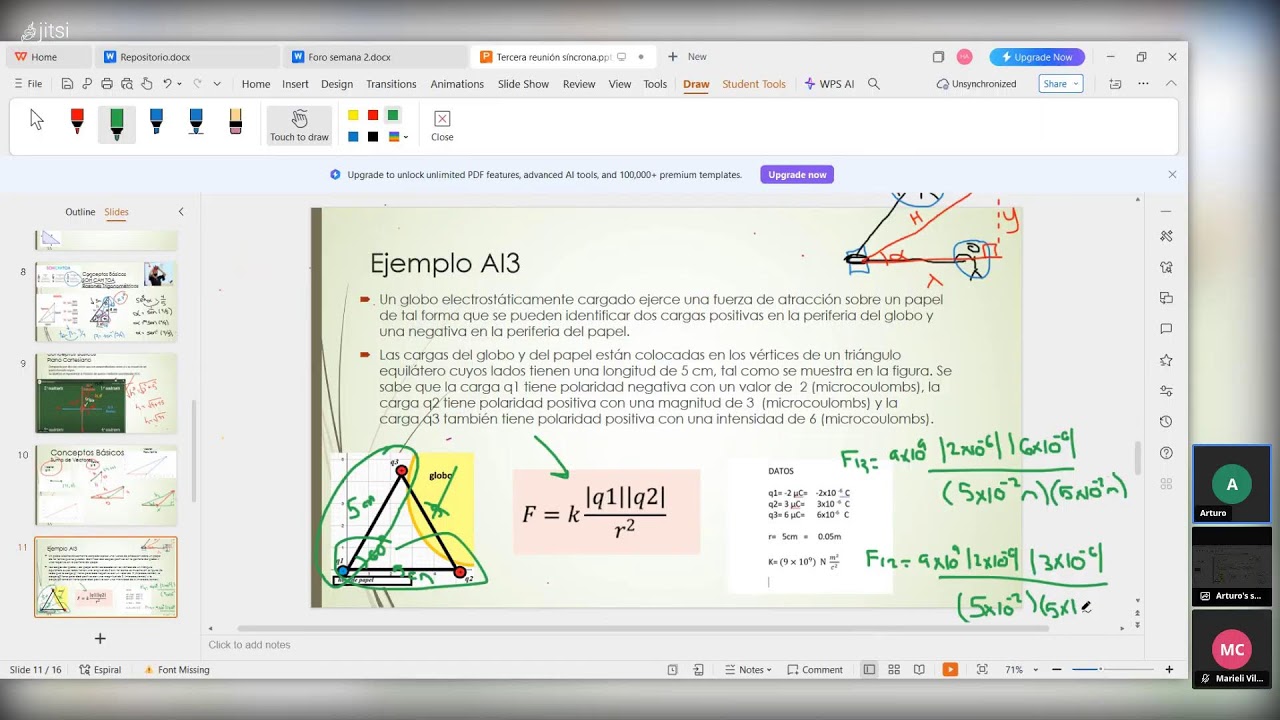1280x720 pixels.
Task: Pick the black ink color swatch
Action: 373,137
